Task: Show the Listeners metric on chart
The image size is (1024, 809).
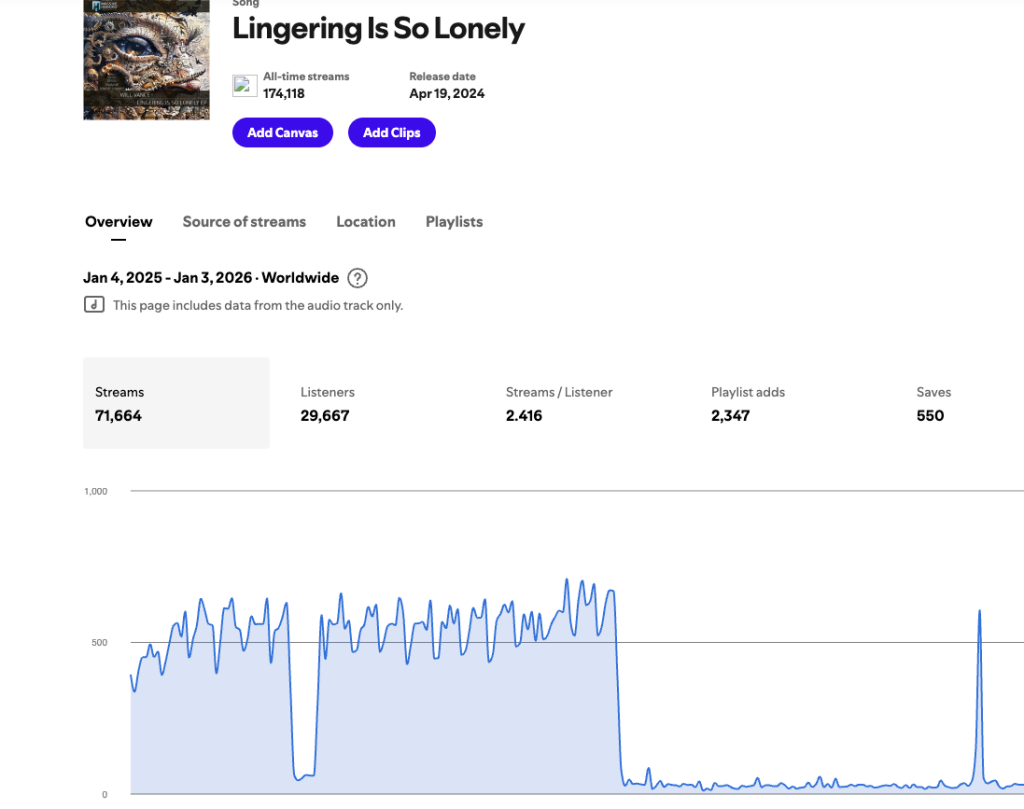Action: 326,403
